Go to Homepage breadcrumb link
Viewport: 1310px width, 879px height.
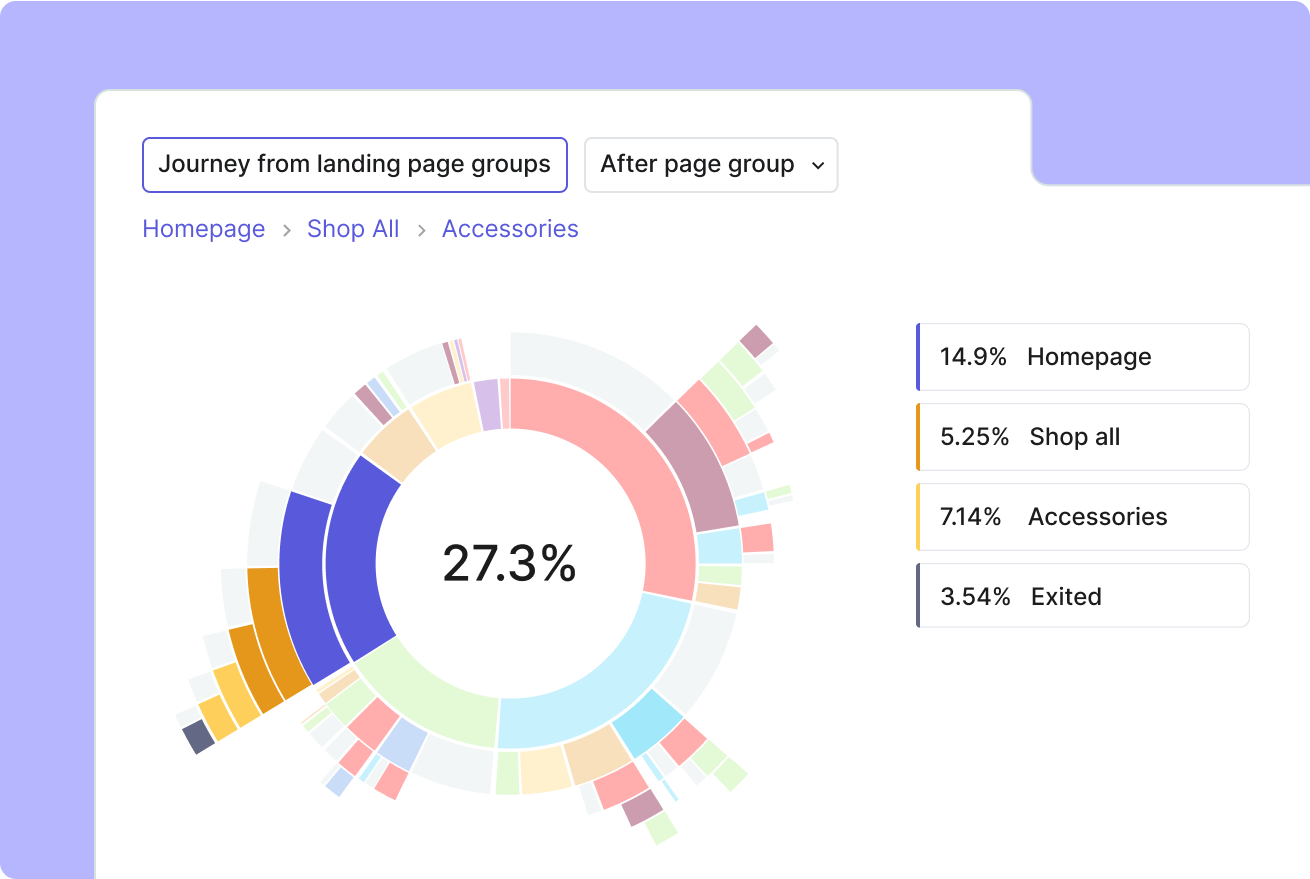click(x=204, y=229)
